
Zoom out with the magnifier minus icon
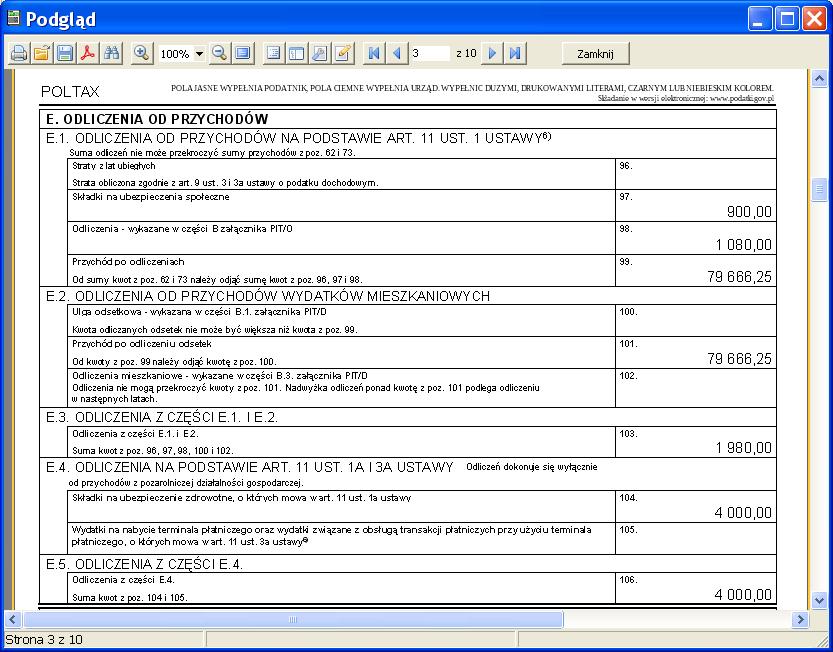[219, 53]
